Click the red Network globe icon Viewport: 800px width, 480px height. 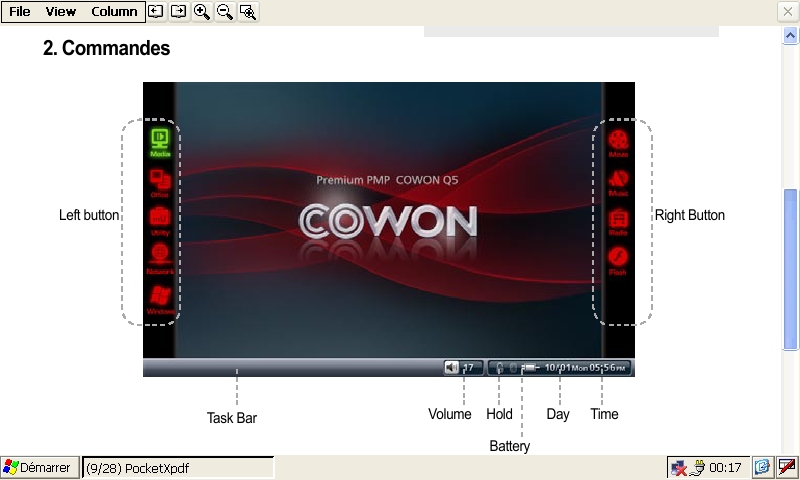(x=160, y=259)
